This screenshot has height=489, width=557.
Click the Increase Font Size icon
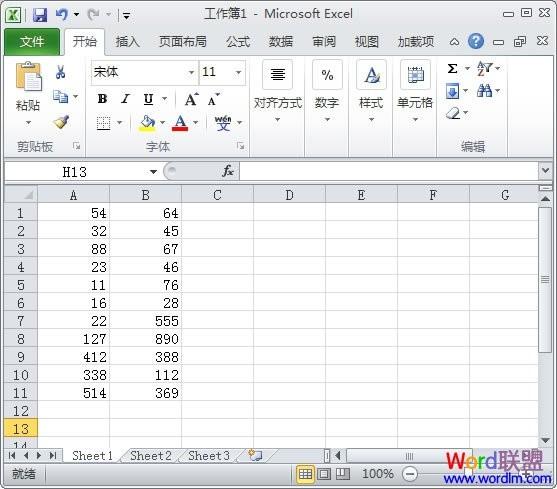191,99
